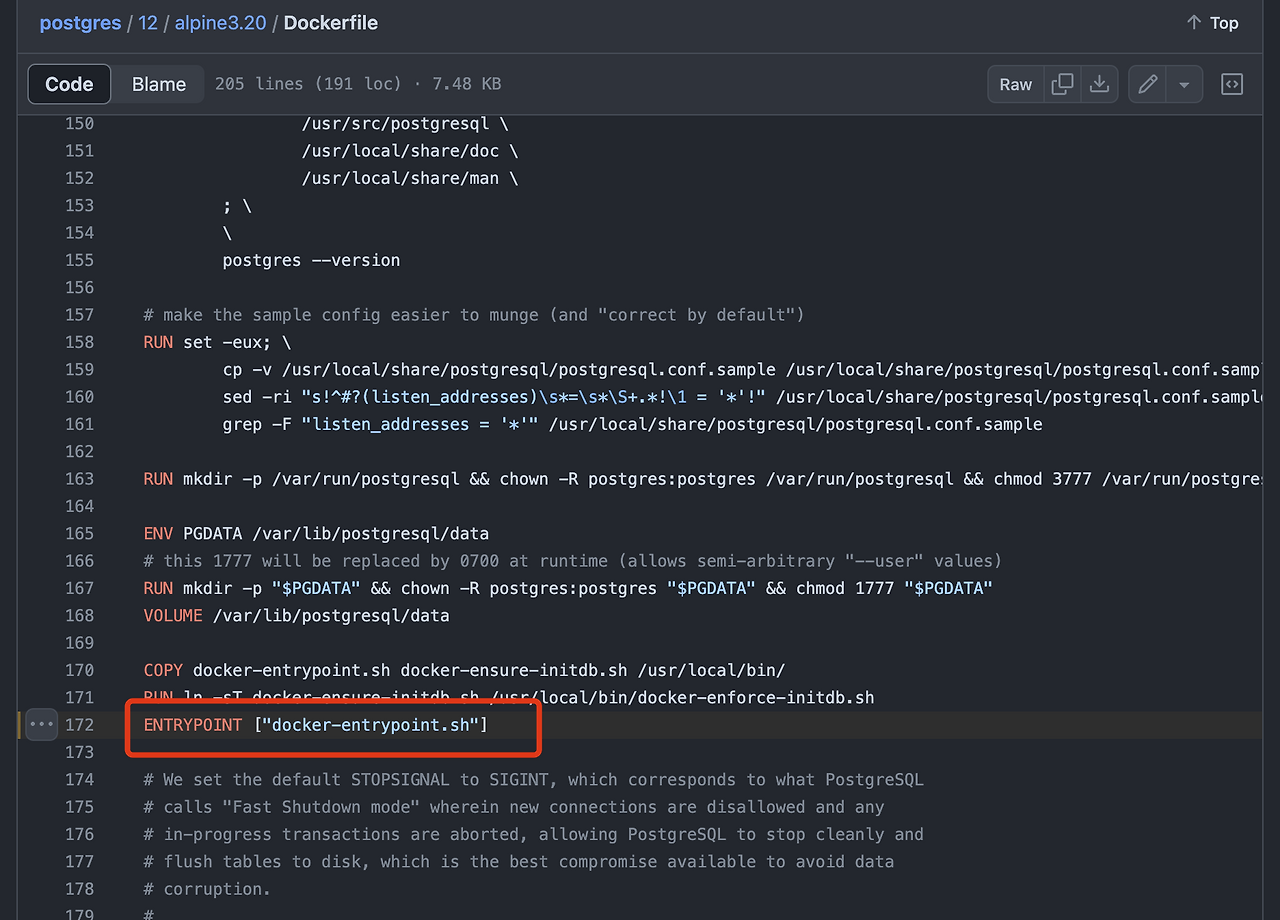Open the alpine3.20 directory breadcrumb
The image size is (1280, 920).
220,22
